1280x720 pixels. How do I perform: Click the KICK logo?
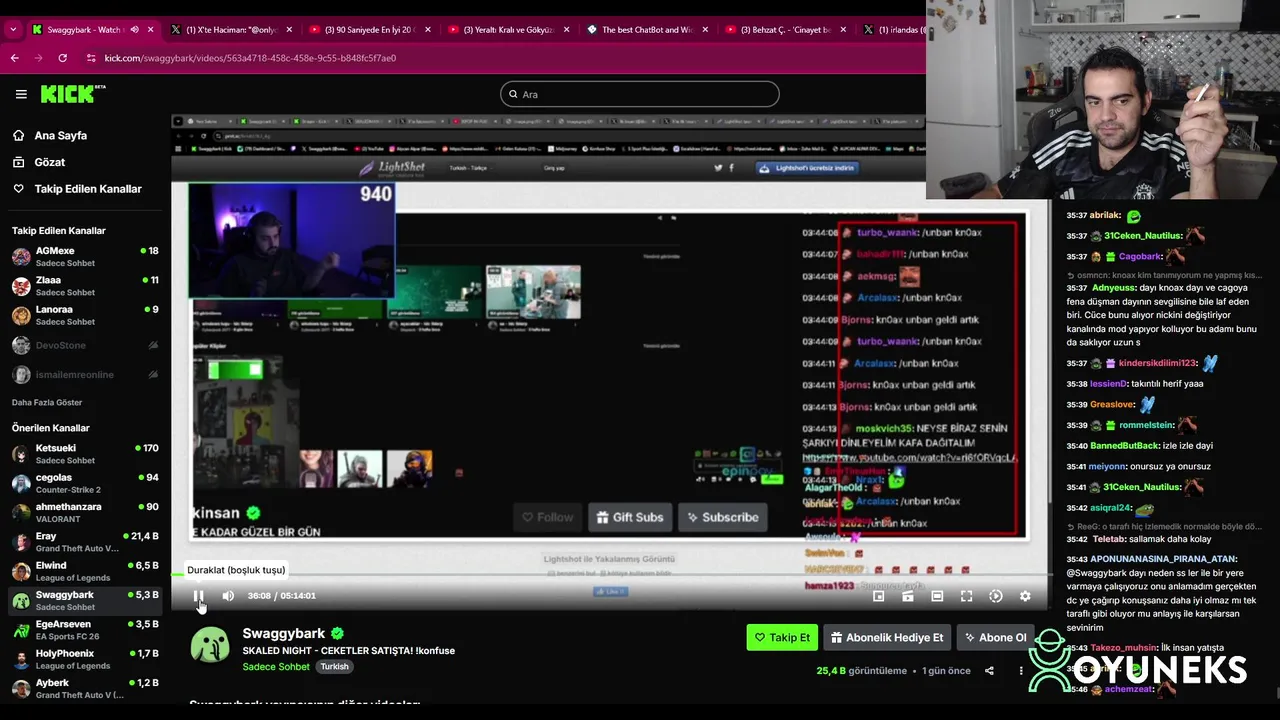tap(73, 94)
